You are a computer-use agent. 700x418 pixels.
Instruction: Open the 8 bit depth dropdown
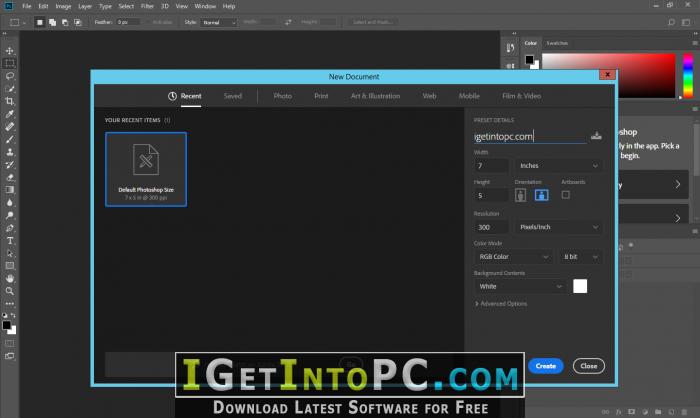580,257
